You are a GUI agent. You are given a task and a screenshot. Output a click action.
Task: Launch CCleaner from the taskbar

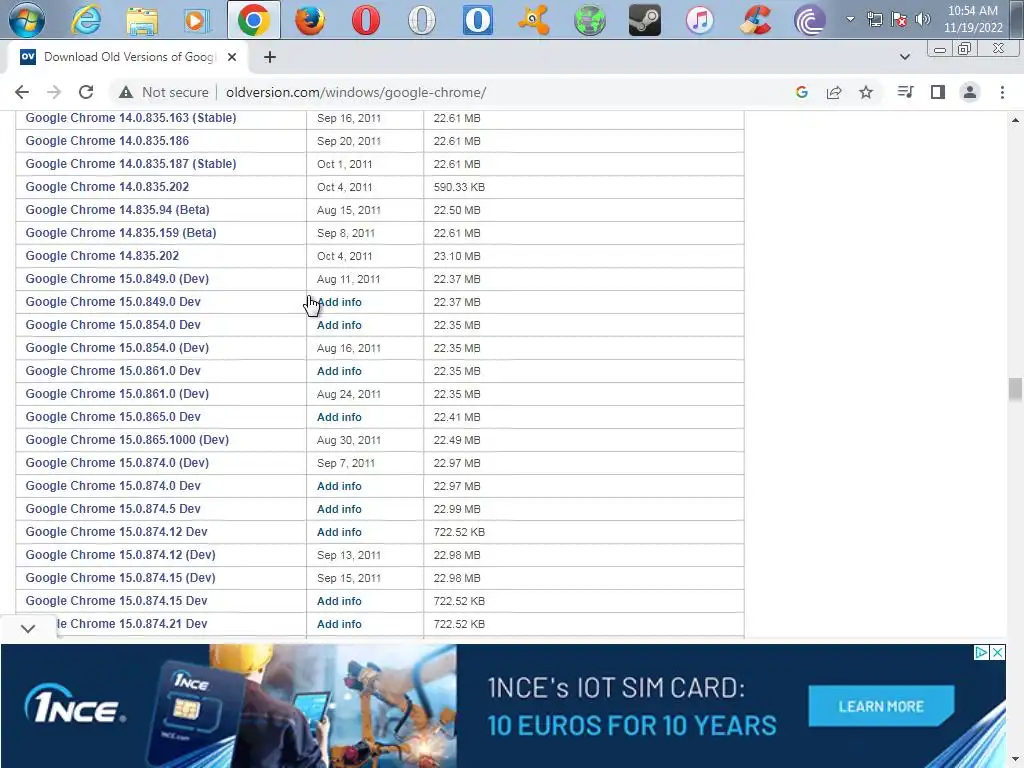756,20
